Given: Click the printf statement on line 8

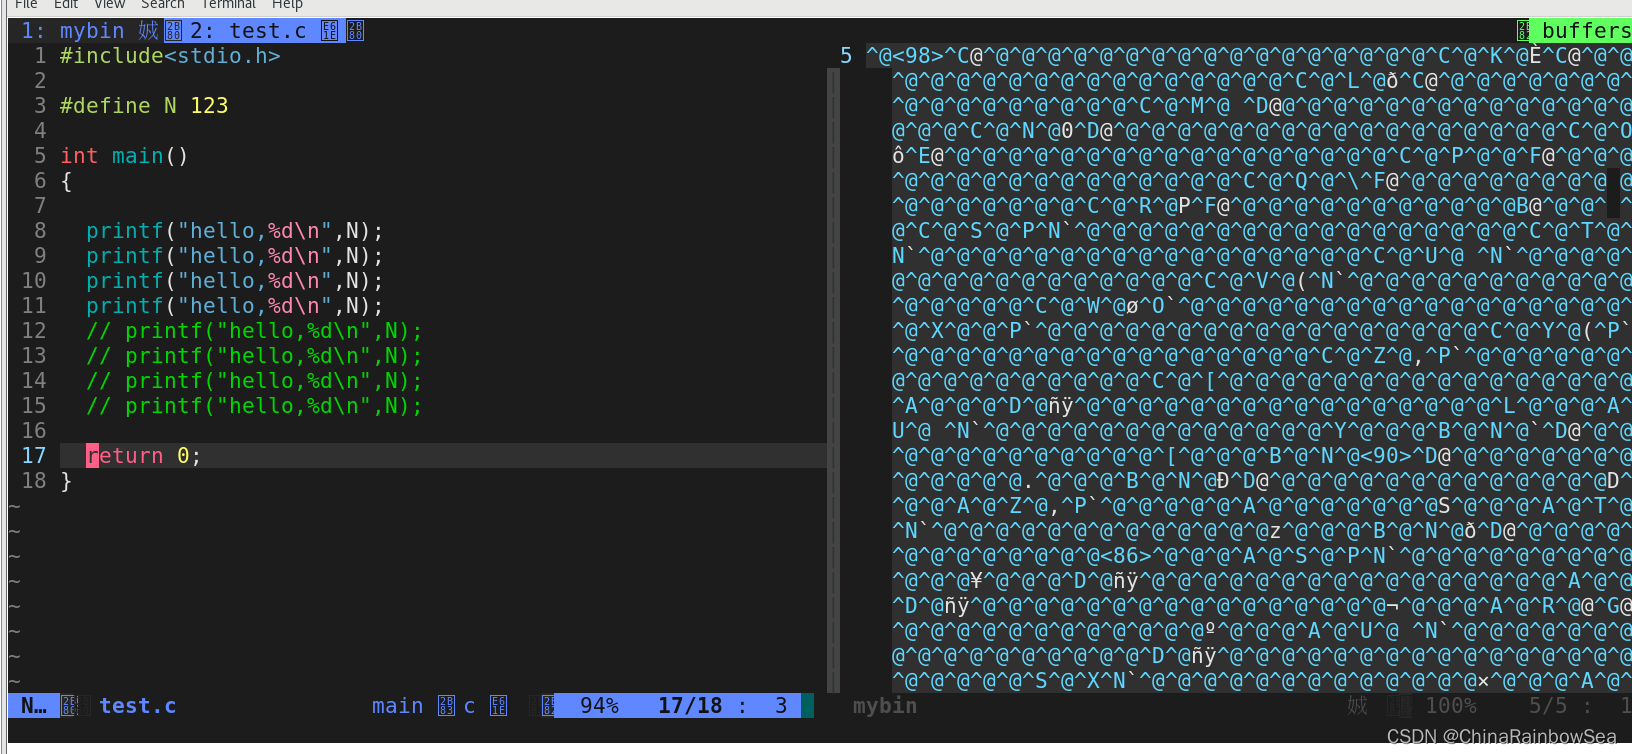Looking at the screenshot, I should 235,231.
